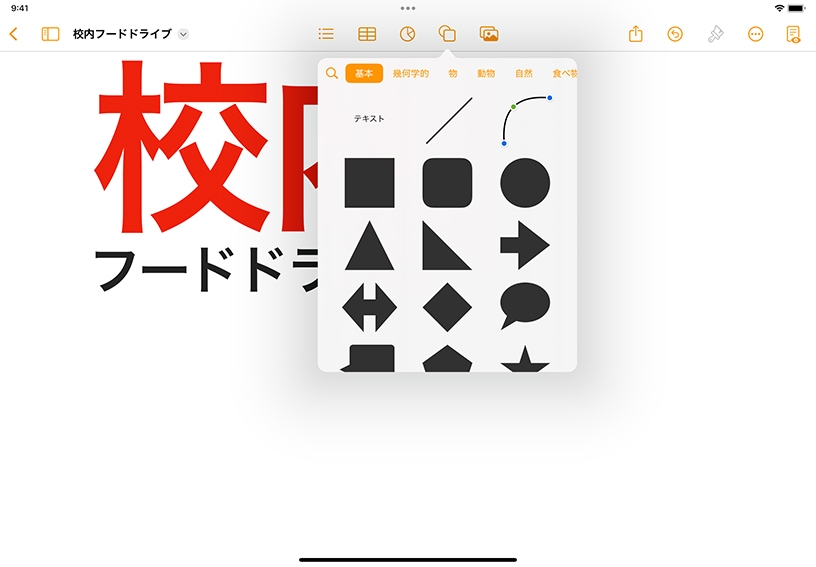816x567 pixels.
Task: Toggle the sidebar view options icon
Action: [x=50, y=34]
